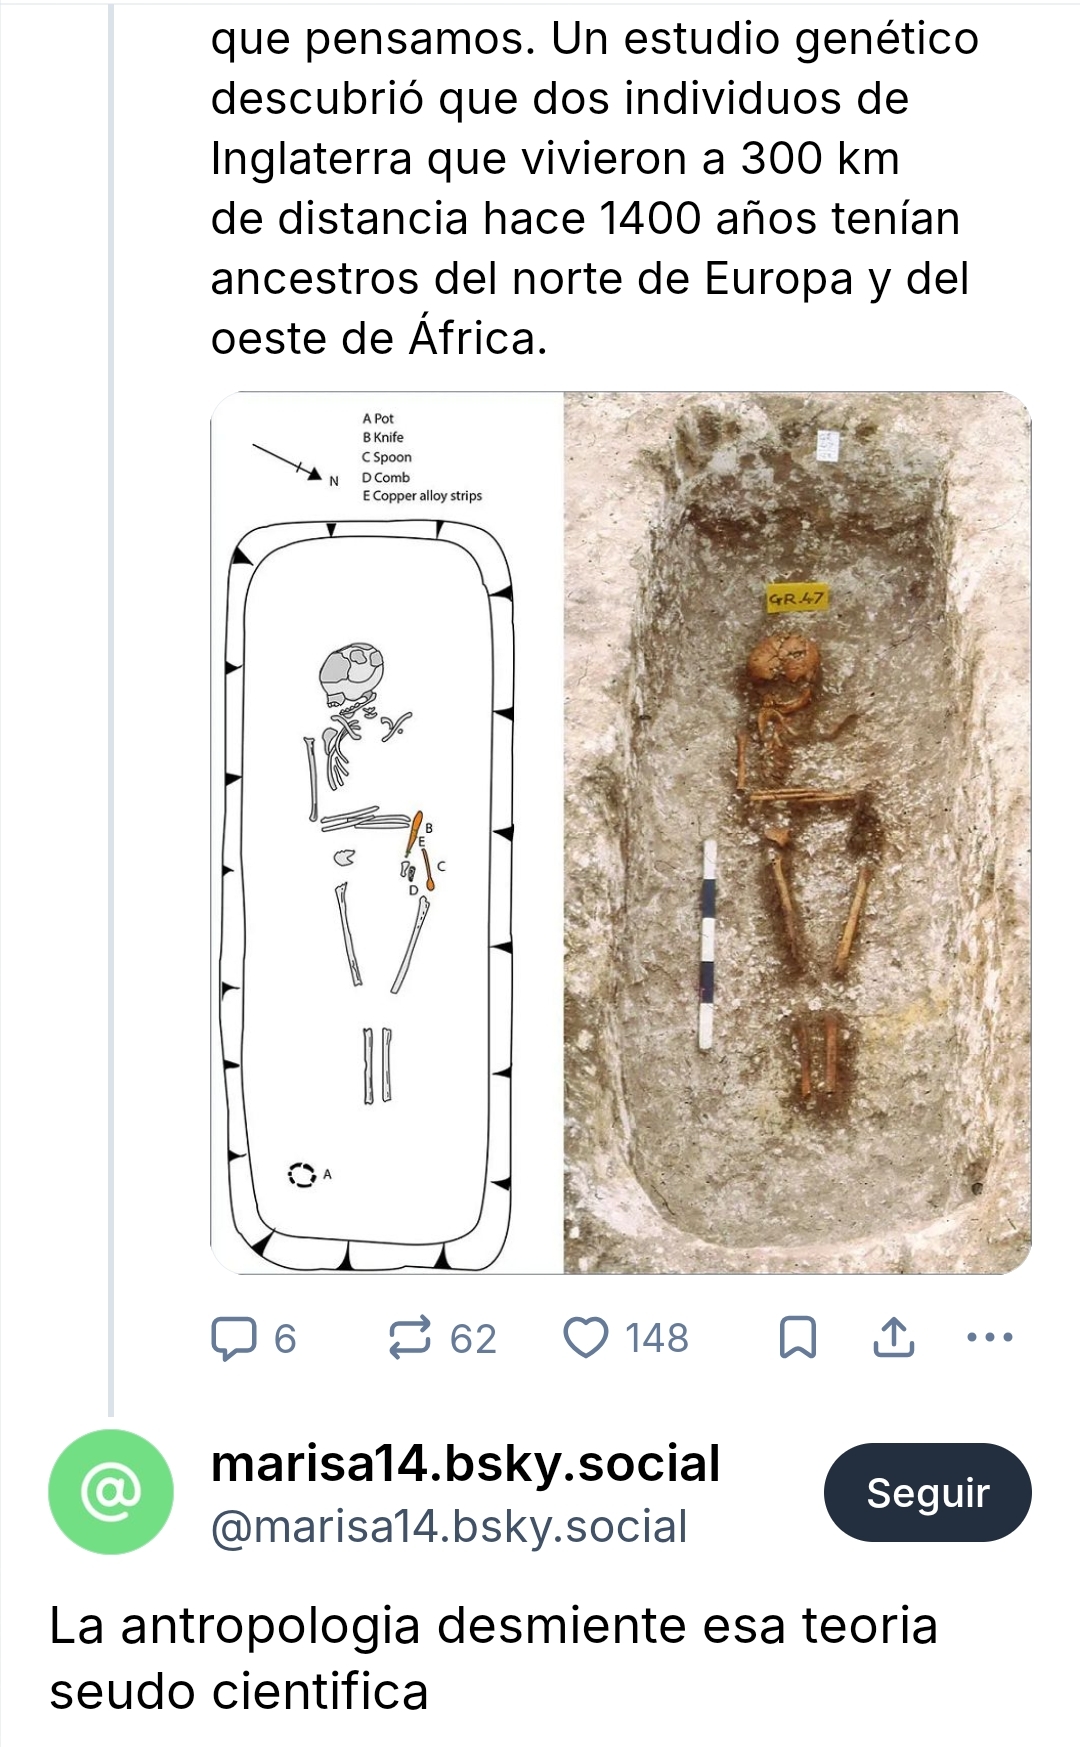Image resolution: width=1080 pixels, height=1747 pixels.
Task: Tap the repost arrows icon
Action: pos(410,1338)
